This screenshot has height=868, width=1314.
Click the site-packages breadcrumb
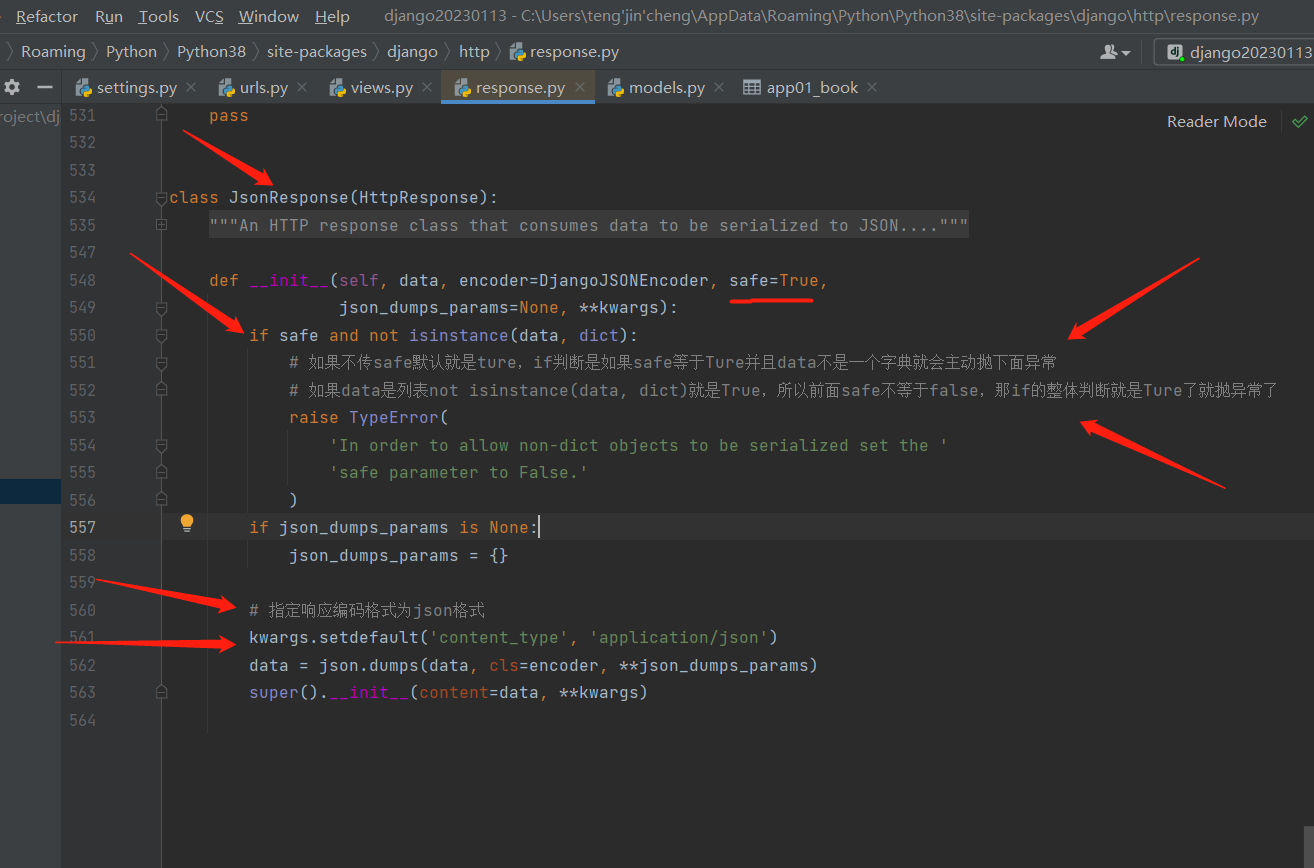click(318, 52)
